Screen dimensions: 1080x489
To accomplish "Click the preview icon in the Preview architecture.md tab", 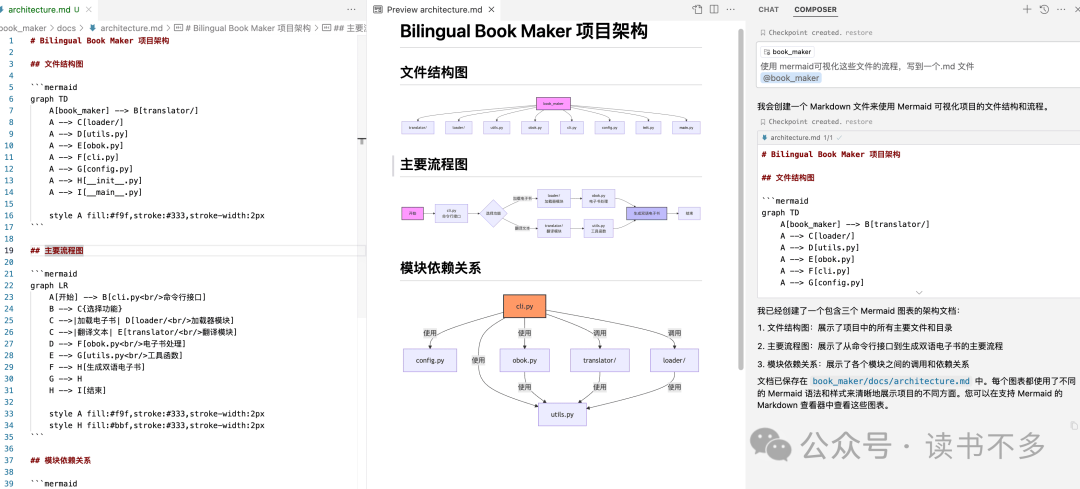I will pyautogui.click(x=377, y=10).
